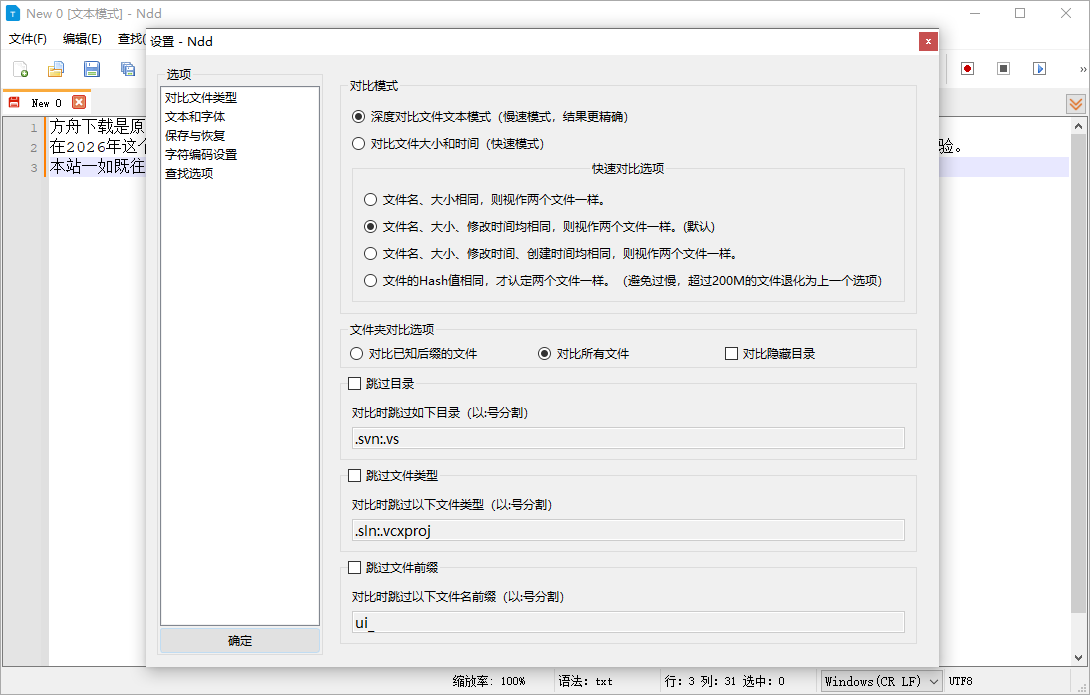Click the .svn:.vs skip directories input field
Viewport: 1090px width, 695px height.
pyautogui.click(x=628, y=437)
